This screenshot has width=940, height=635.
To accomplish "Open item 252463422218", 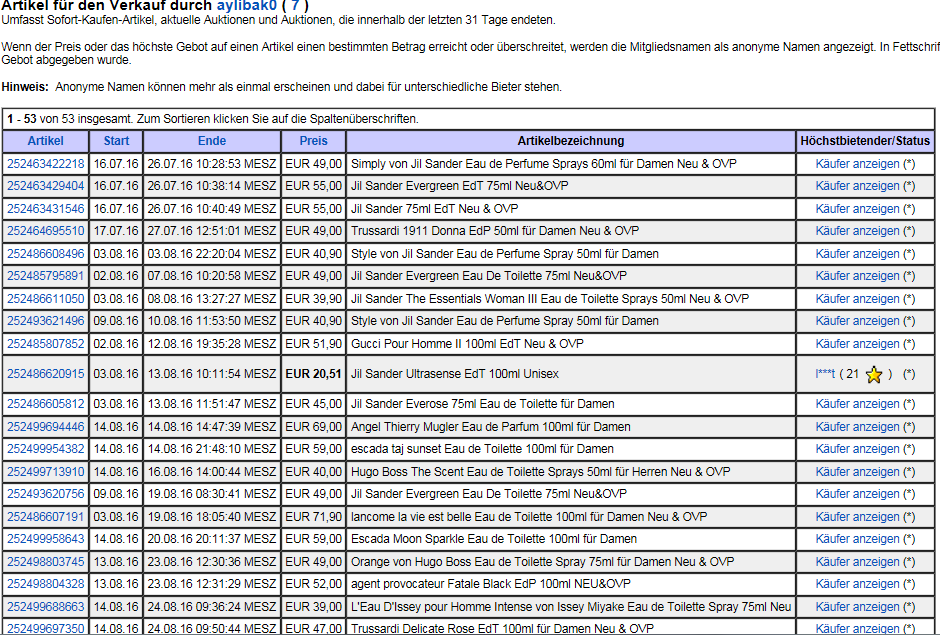I will (46, 164).
